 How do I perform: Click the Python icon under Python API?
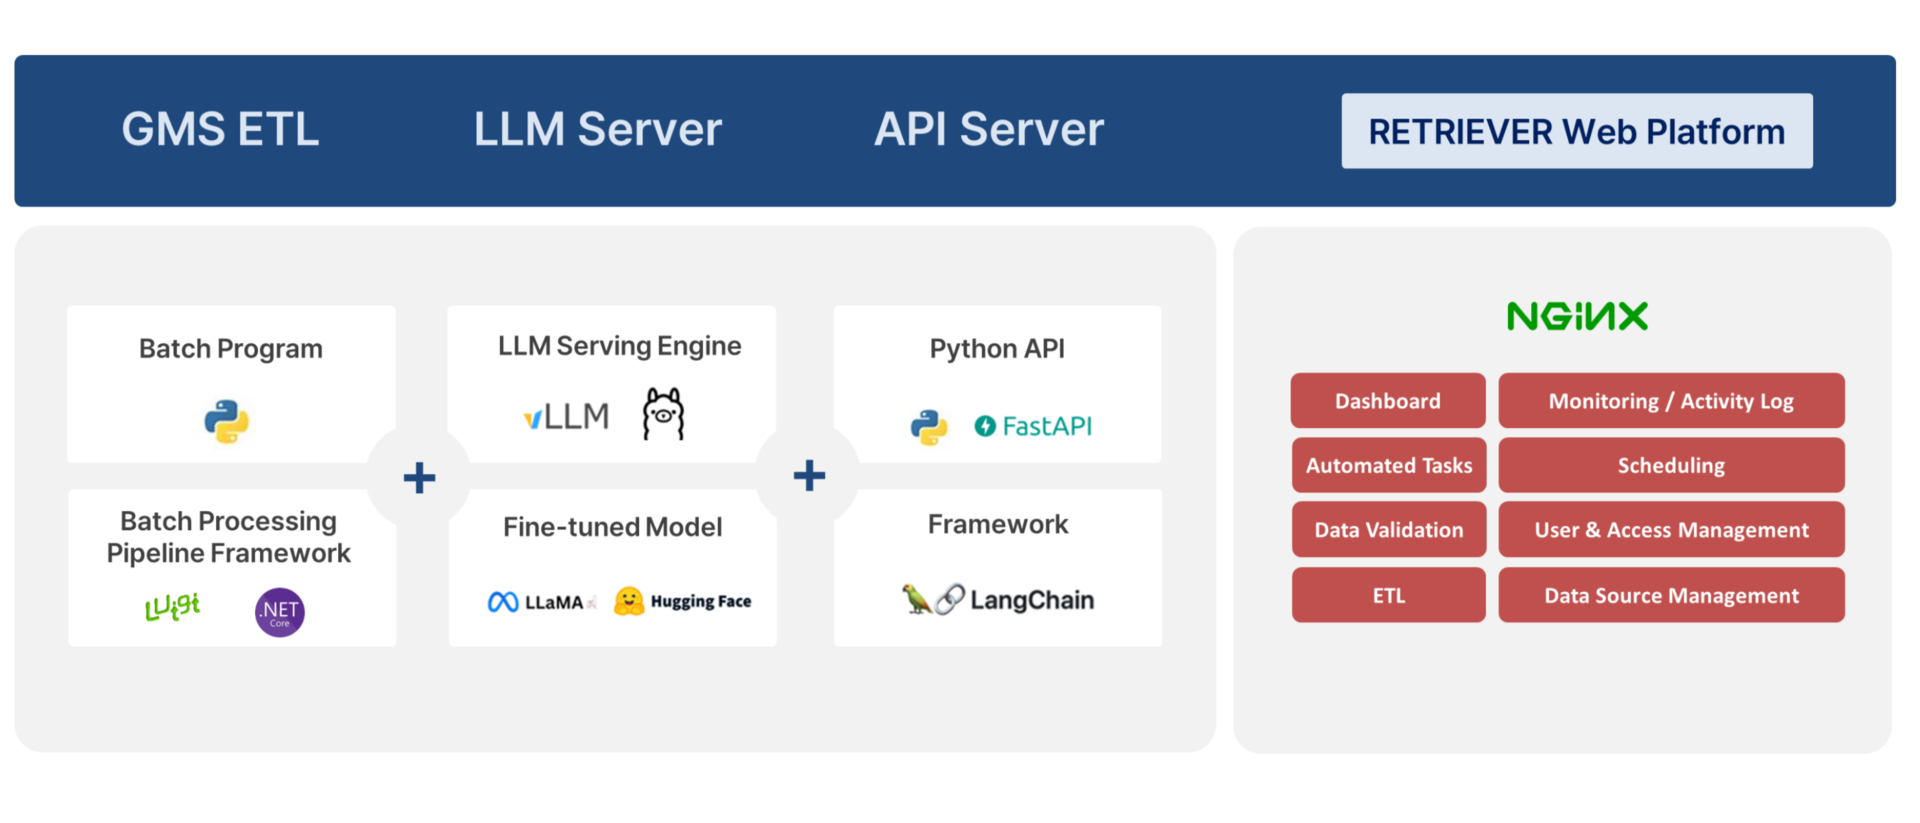click(929, 427)
